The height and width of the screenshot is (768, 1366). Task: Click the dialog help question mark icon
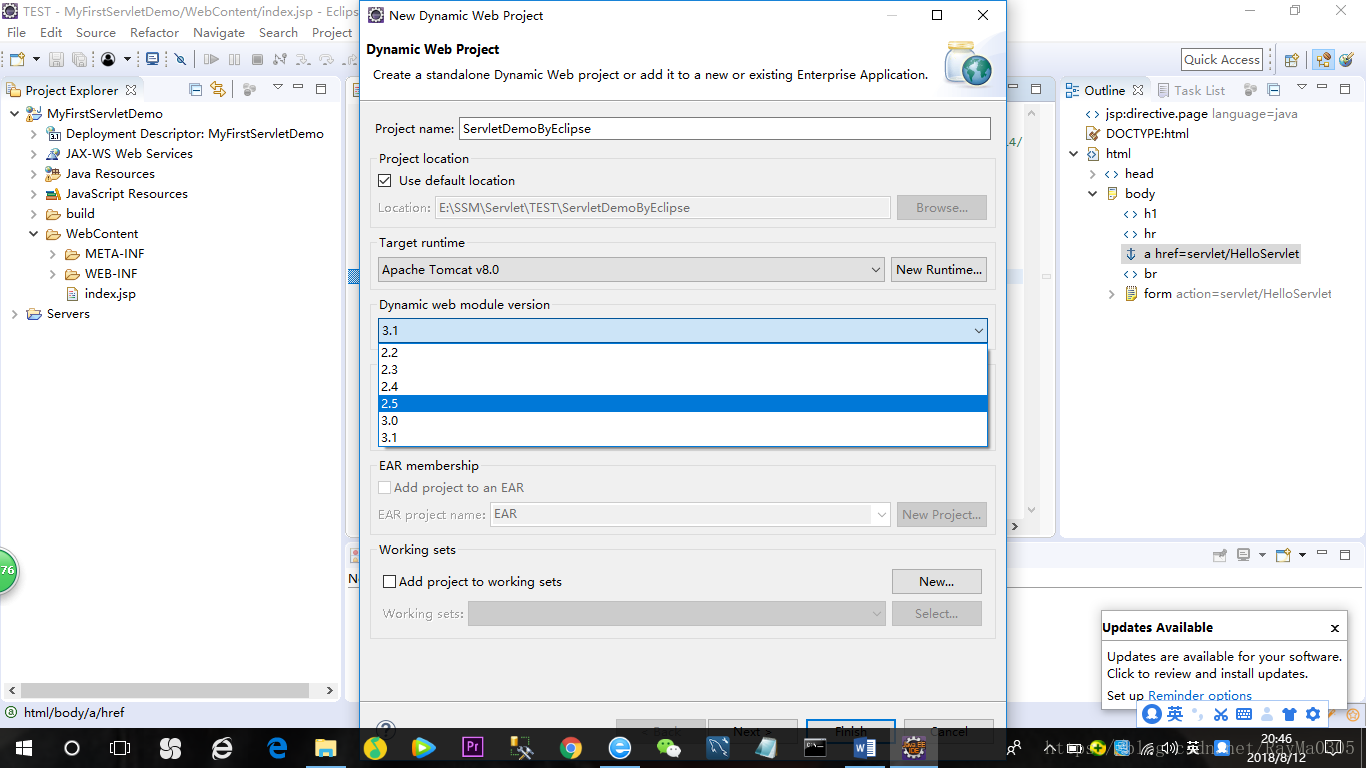click(386, 729)
